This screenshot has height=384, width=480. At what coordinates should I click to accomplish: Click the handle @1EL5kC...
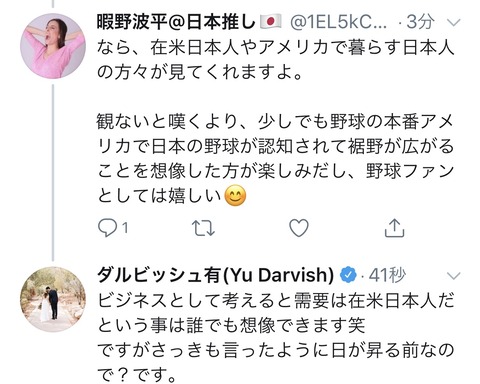coord(338,22)
